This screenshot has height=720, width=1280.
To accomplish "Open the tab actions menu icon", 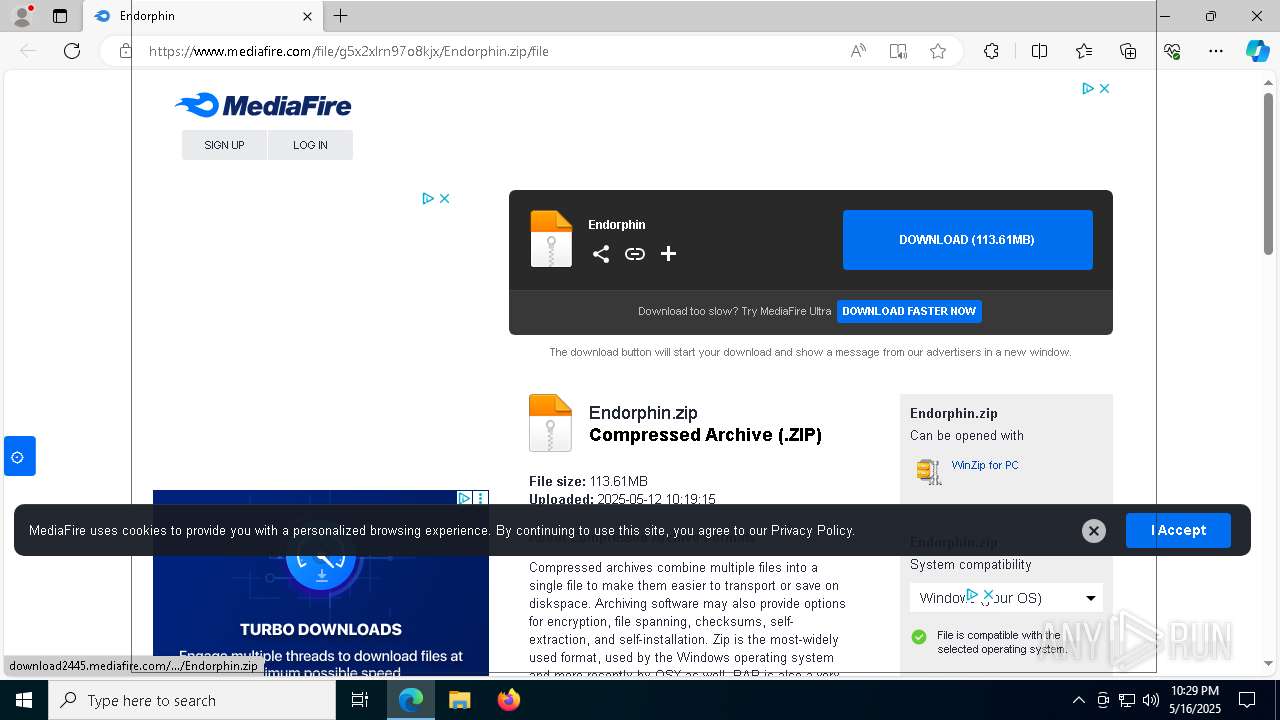I will (x=60, y=16).
